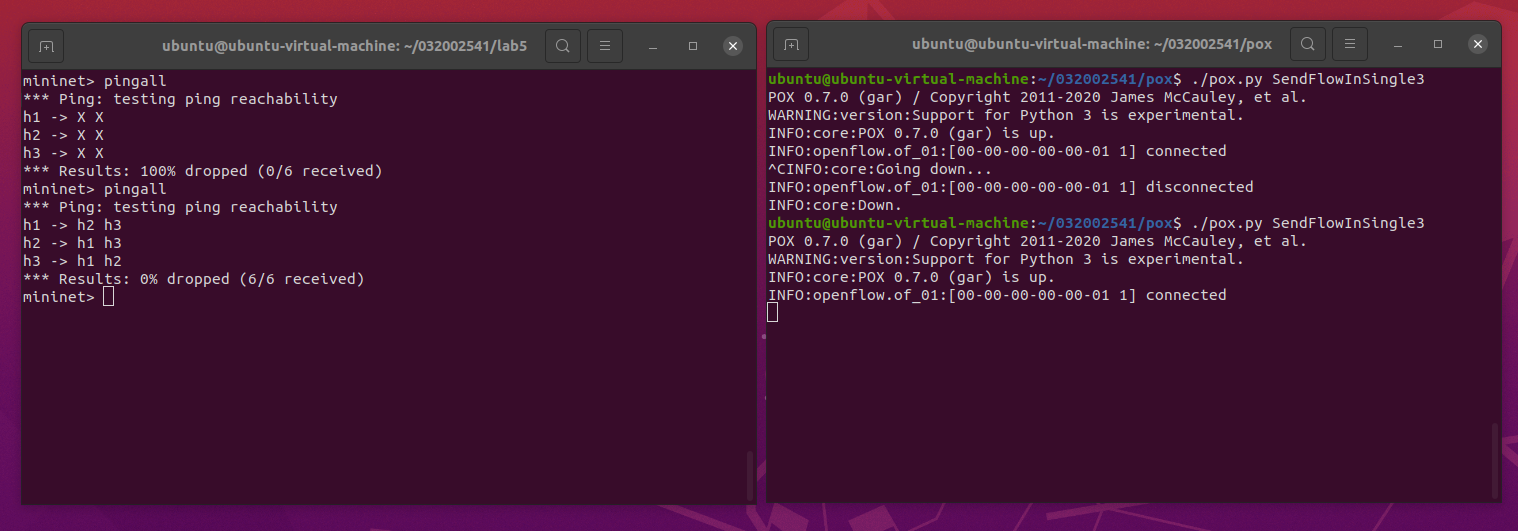Click the 'h2 -> X X' line
Image resolution: width=1518 pixels, height=531 pixels.
[63, 135]
